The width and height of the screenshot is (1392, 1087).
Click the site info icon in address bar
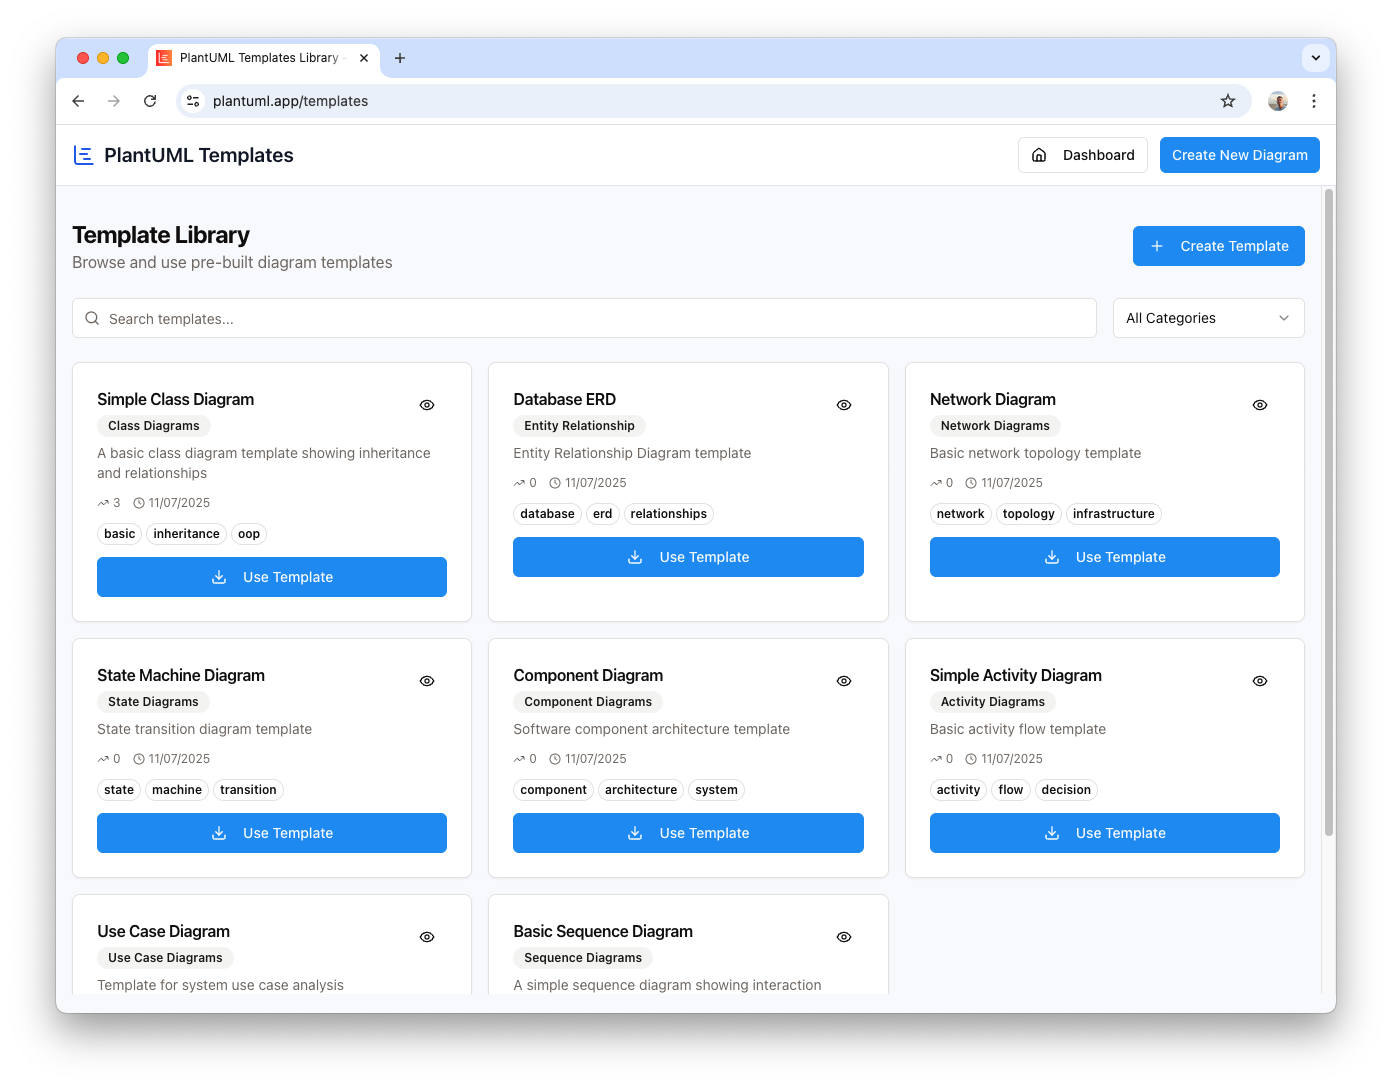[194, 101]
